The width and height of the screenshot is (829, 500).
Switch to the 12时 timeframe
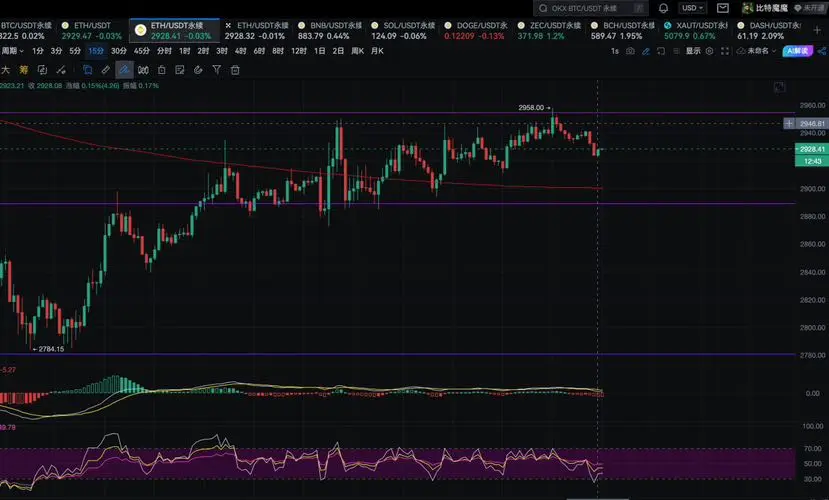(299, 51)
